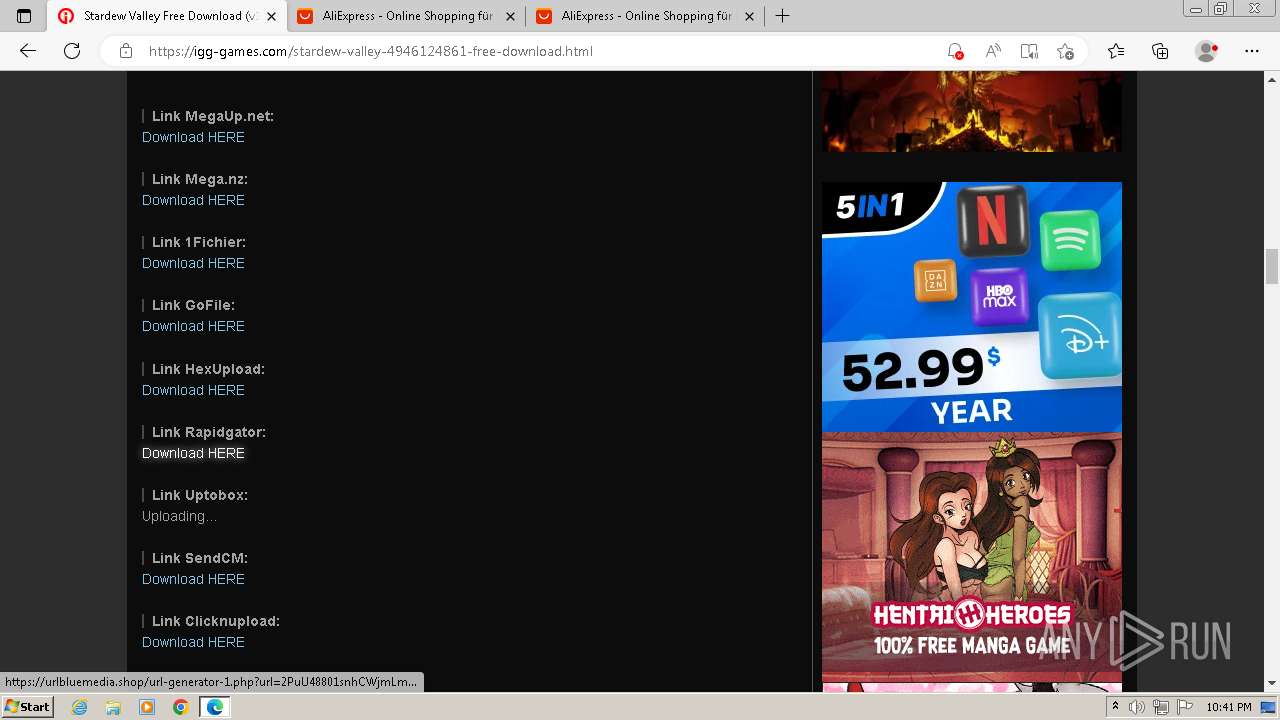The width and height of the screenshot is (1280, 720).
Task: Close the first AliExpress tab
Action: tap(510, 16)
